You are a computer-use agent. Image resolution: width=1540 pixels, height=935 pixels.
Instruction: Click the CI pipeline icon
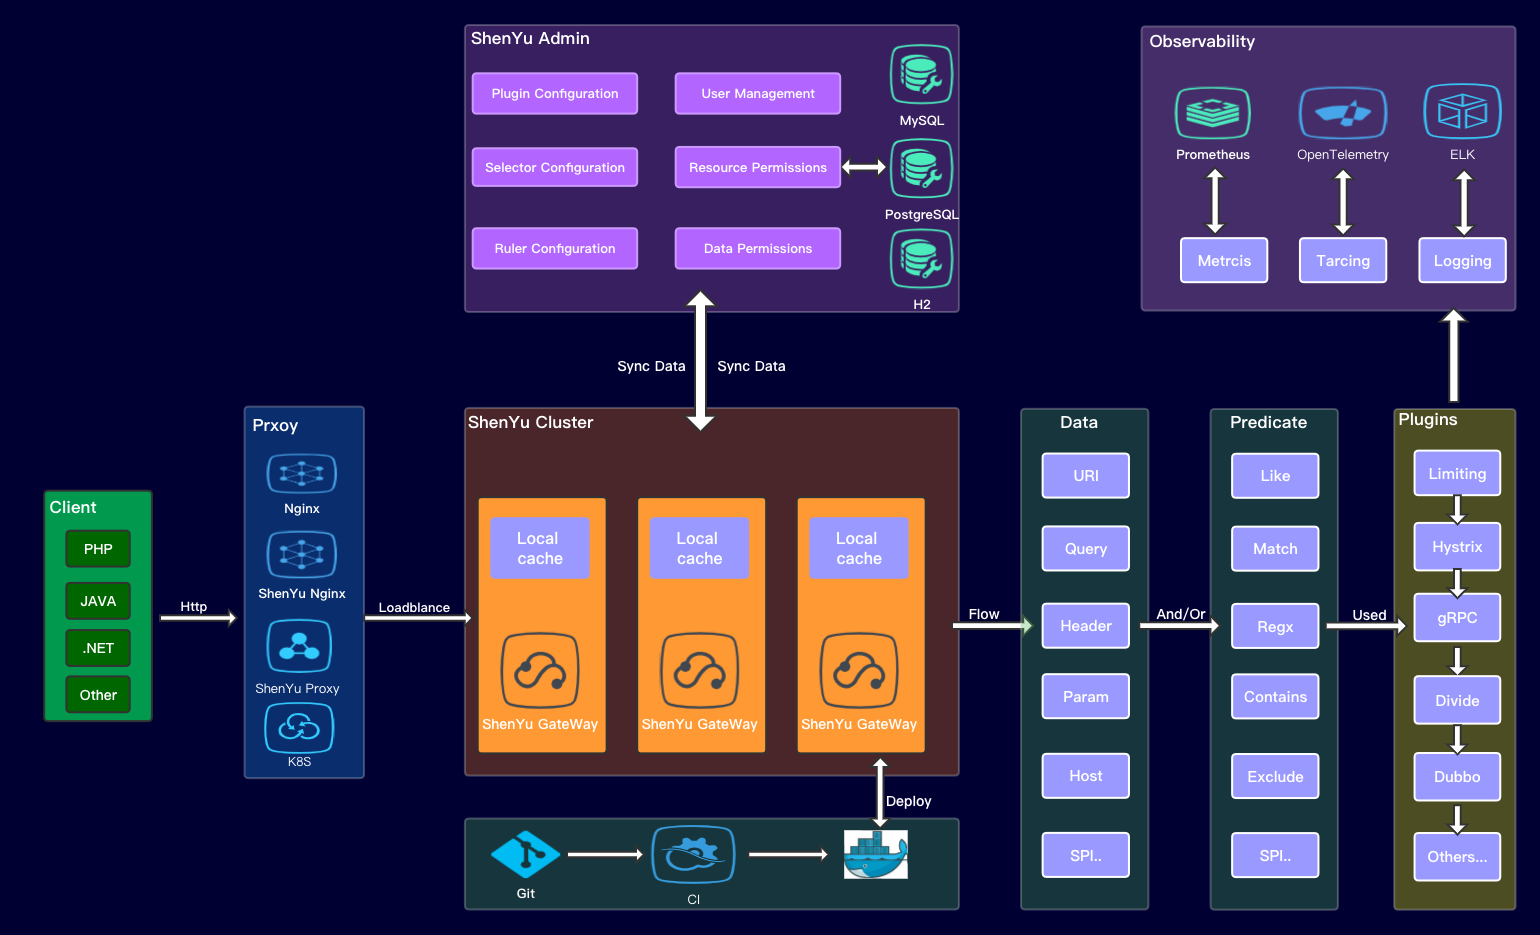(693, 855)
